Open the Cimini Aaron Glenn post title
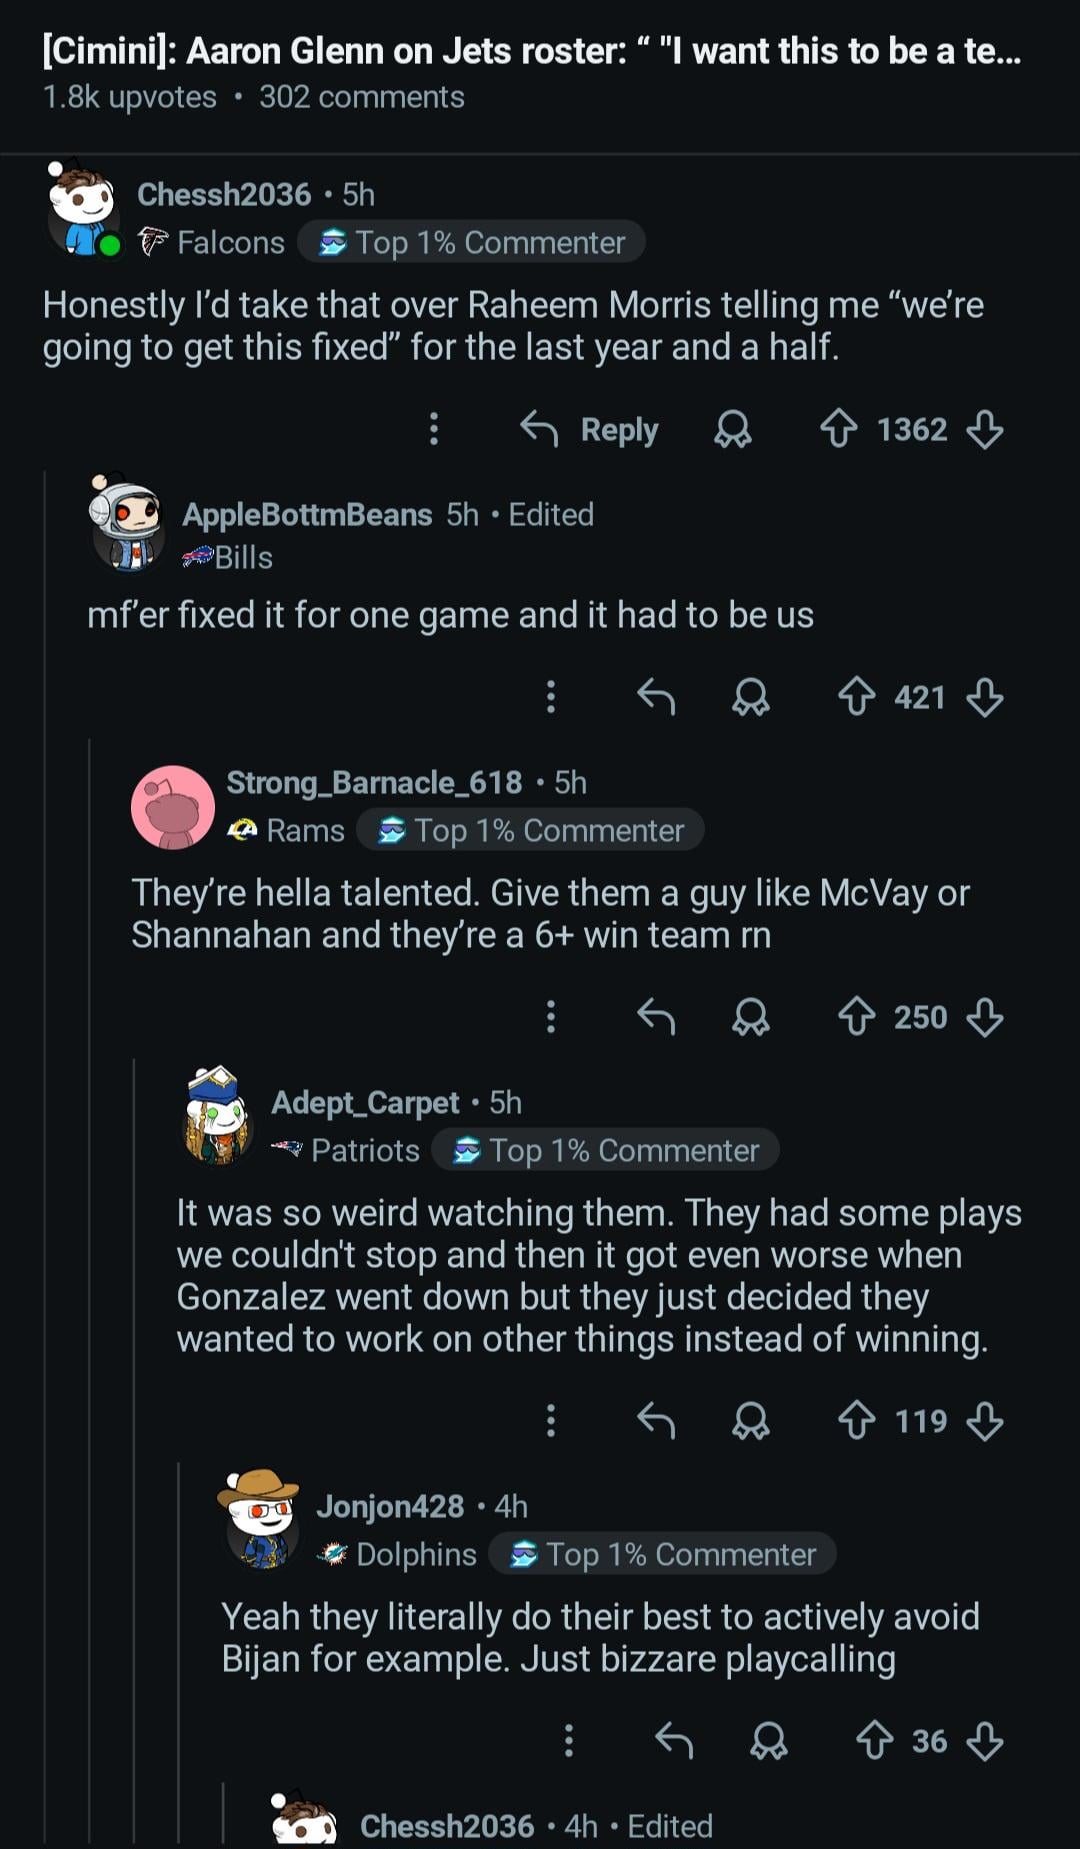 tap(531, 51)
